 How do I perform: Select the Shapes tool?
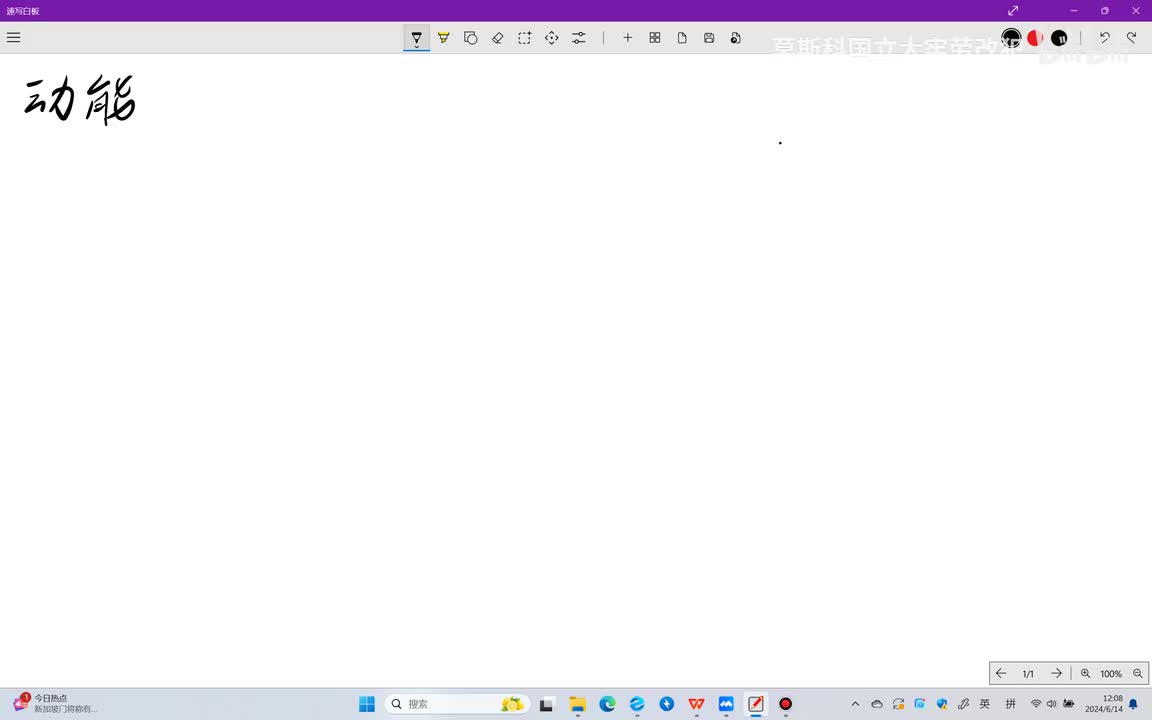point(471,37)
